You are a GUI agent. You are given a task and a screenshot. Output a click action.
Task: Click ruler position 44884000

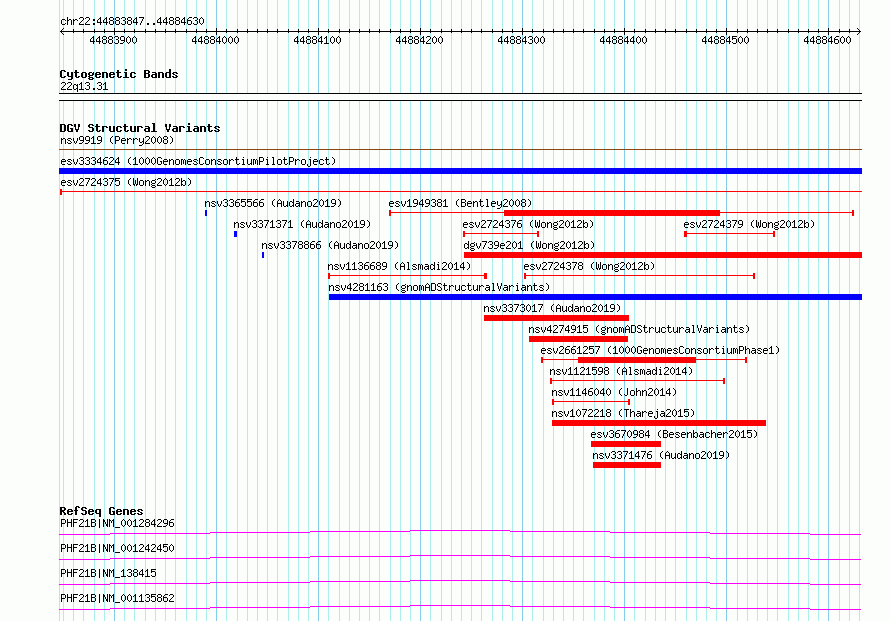click(x=216, y=40)
